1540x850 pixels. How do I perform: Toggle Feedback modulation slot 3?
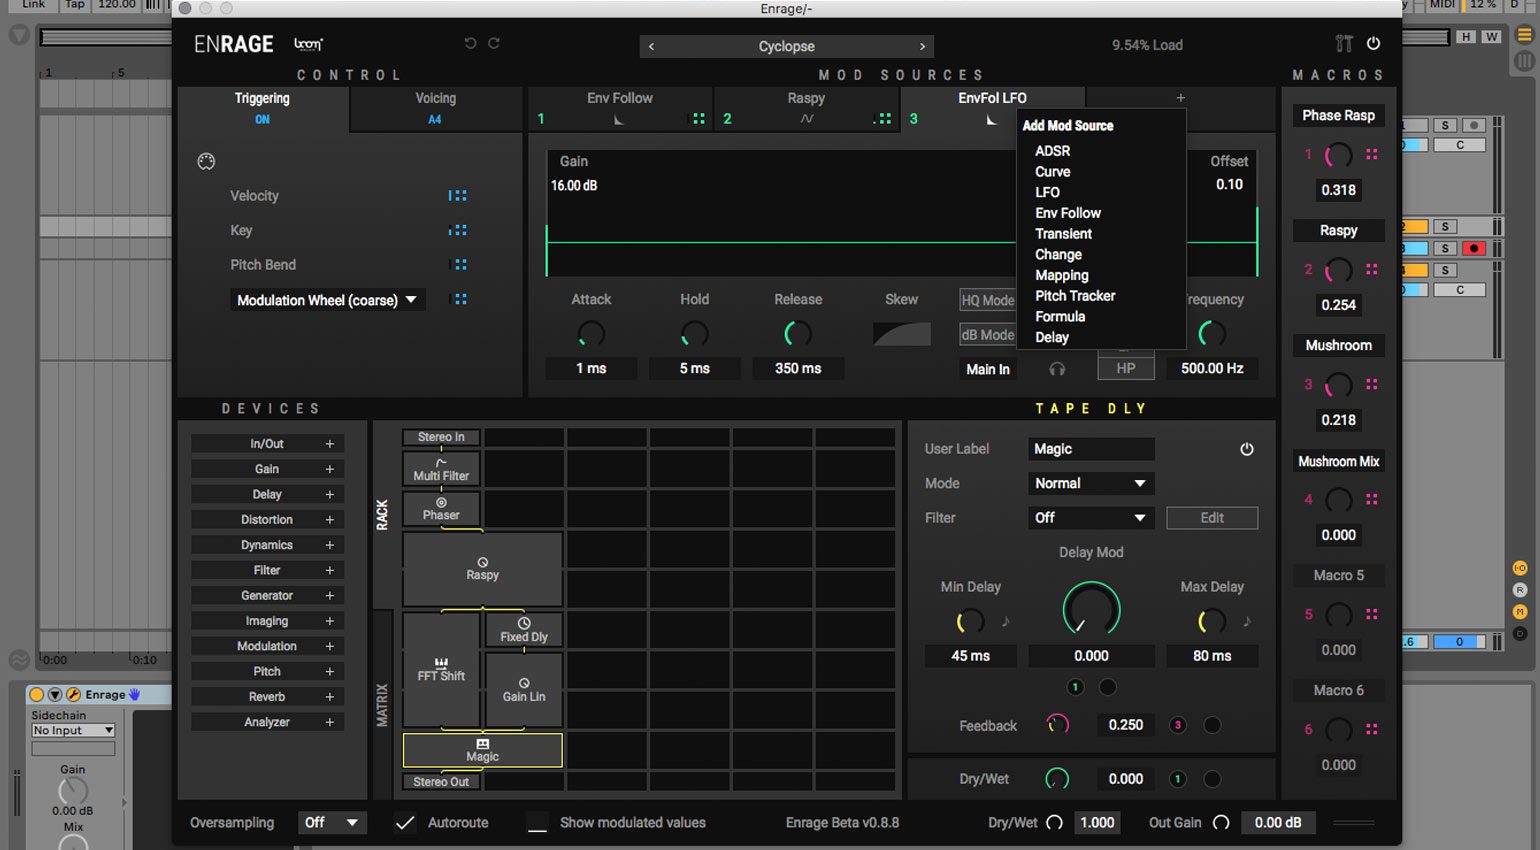pyautogui.click(x=1178, y=725)
